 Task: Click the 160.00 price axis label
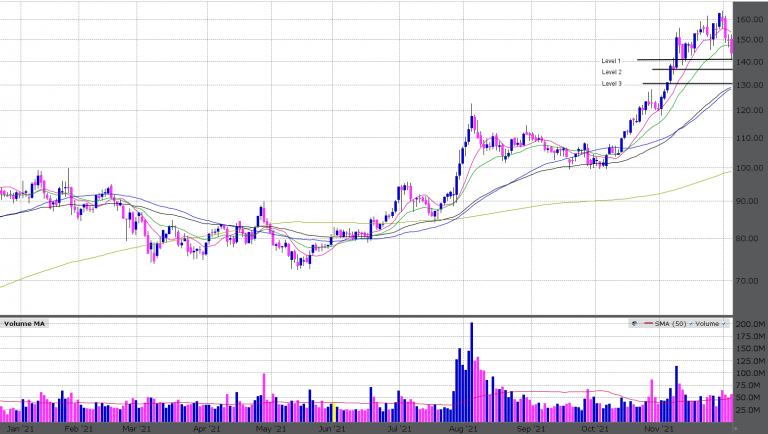pos(750,20)
